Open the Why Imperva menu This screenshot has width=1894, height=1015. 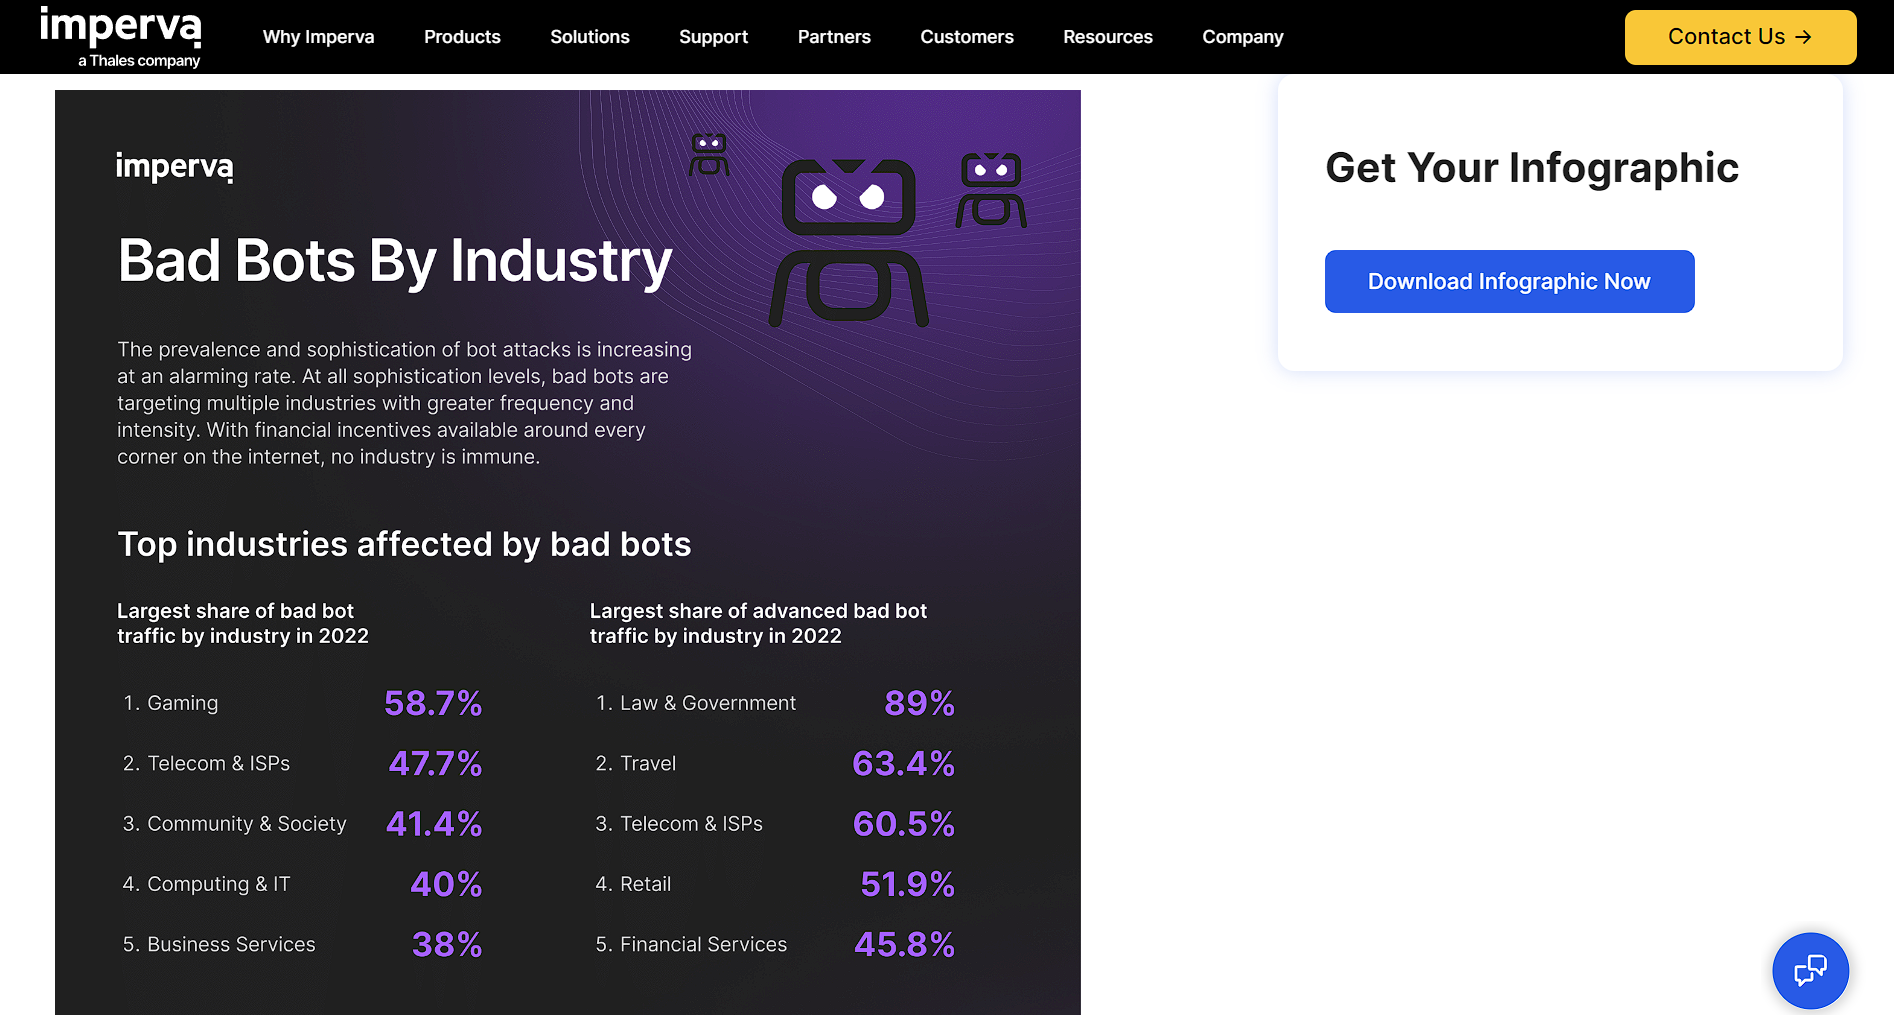tap(318, 37)
